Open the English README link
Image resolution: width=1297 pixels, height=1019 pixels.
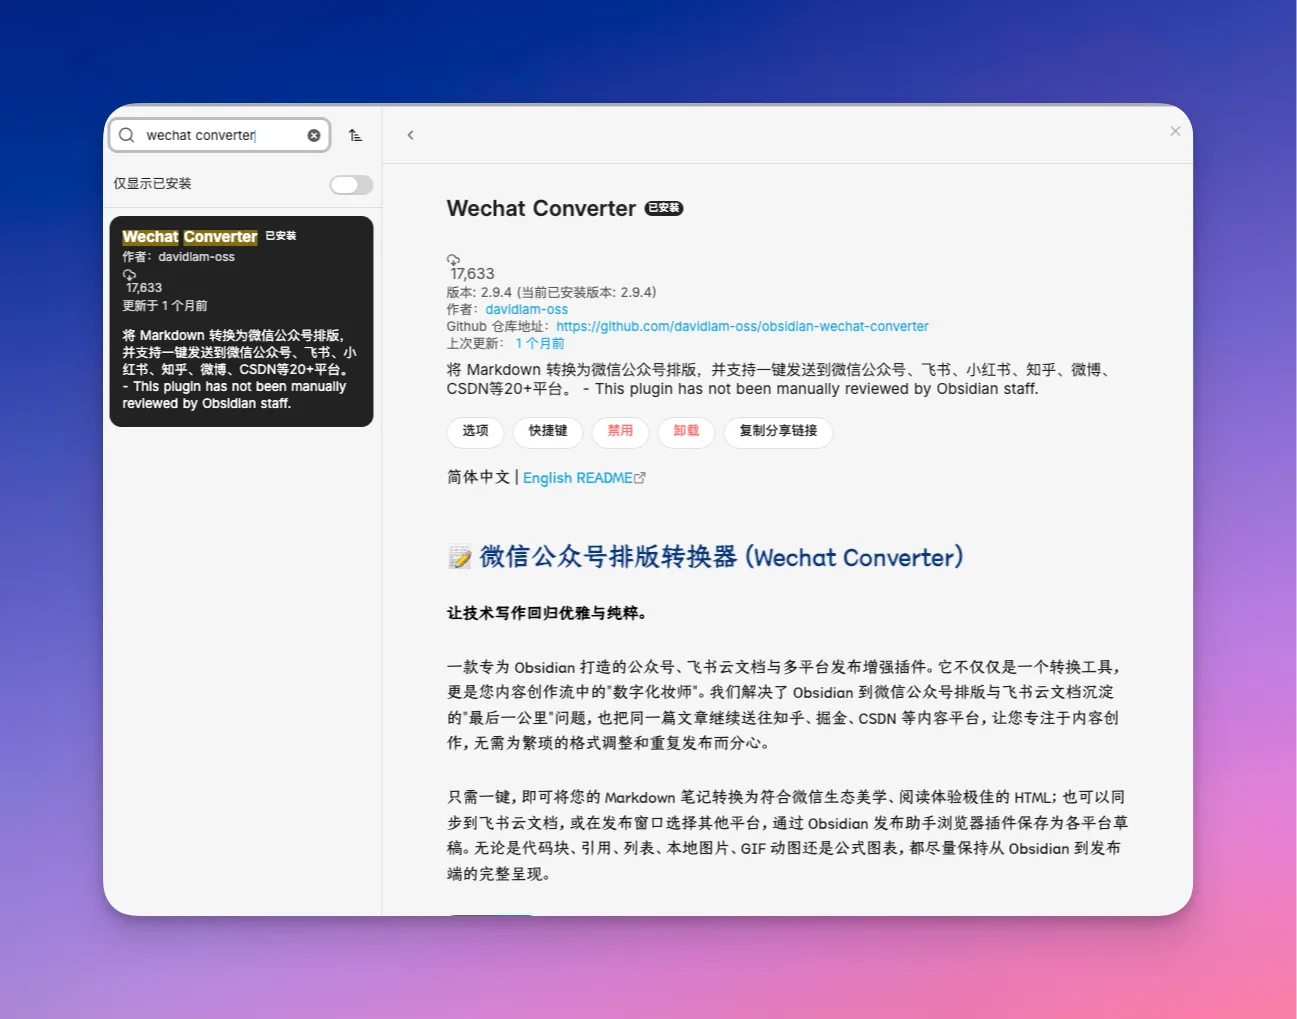[584, 478]
